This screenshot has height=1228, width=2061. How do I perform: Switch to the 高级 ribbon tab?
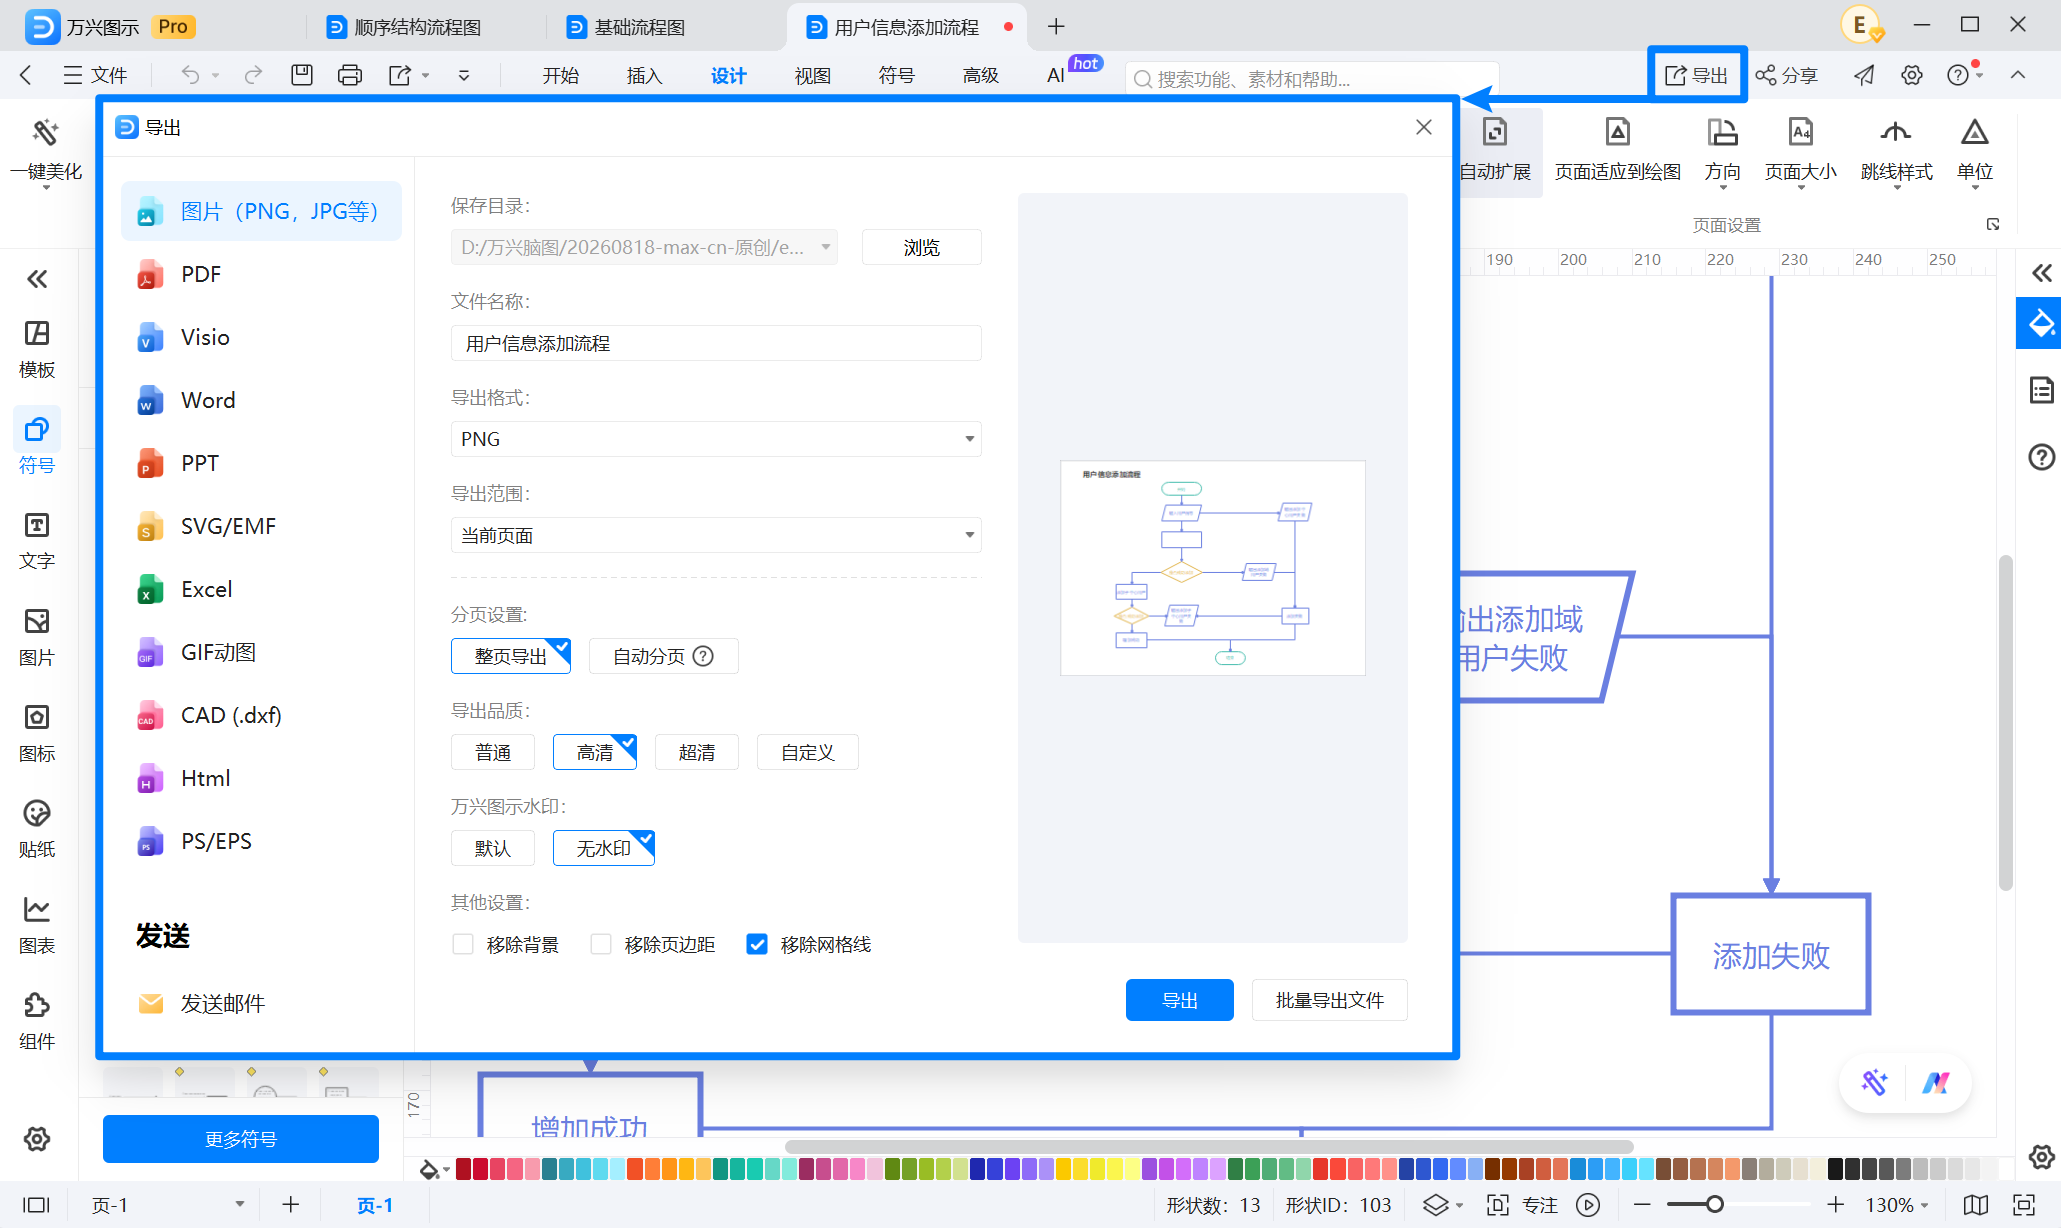coord(980,75)
